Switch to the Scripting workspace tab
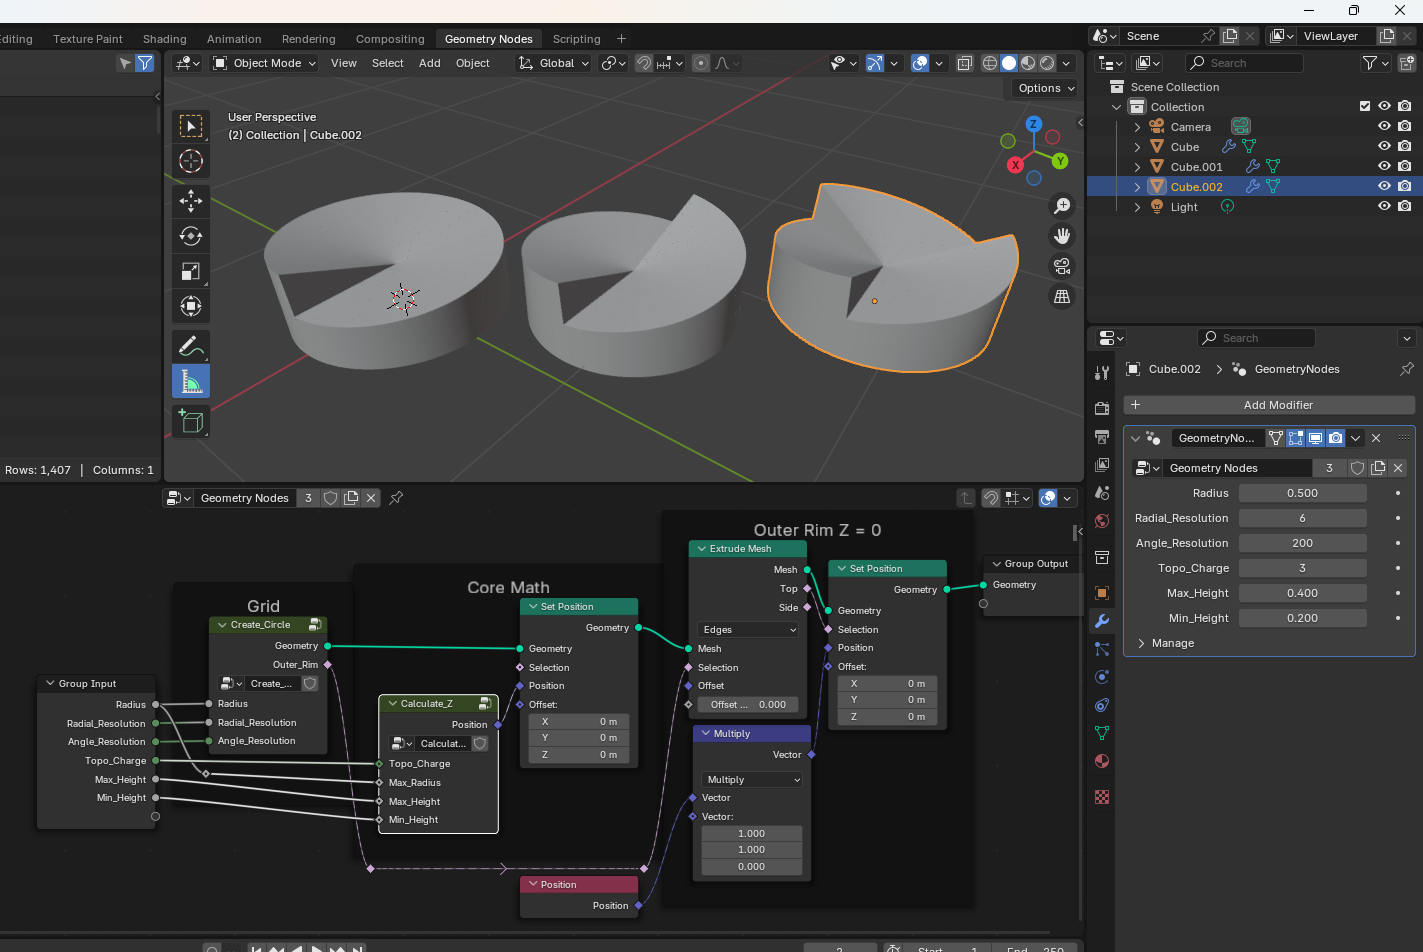Screen dimensions: 1423x952 [577, 39]
